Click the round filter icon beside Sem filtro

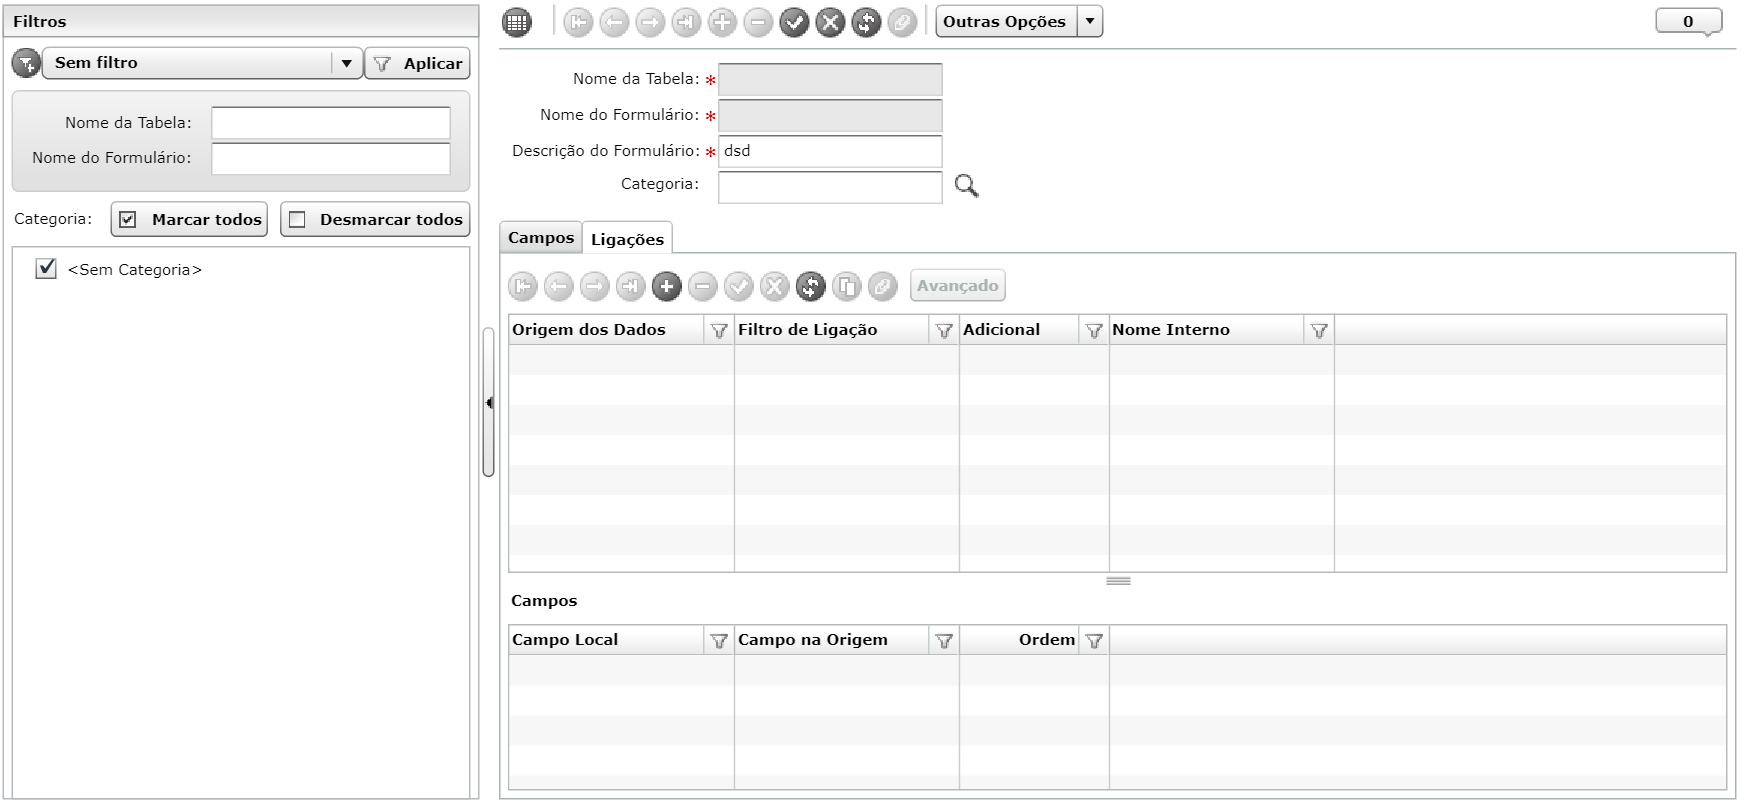[26, 63]
